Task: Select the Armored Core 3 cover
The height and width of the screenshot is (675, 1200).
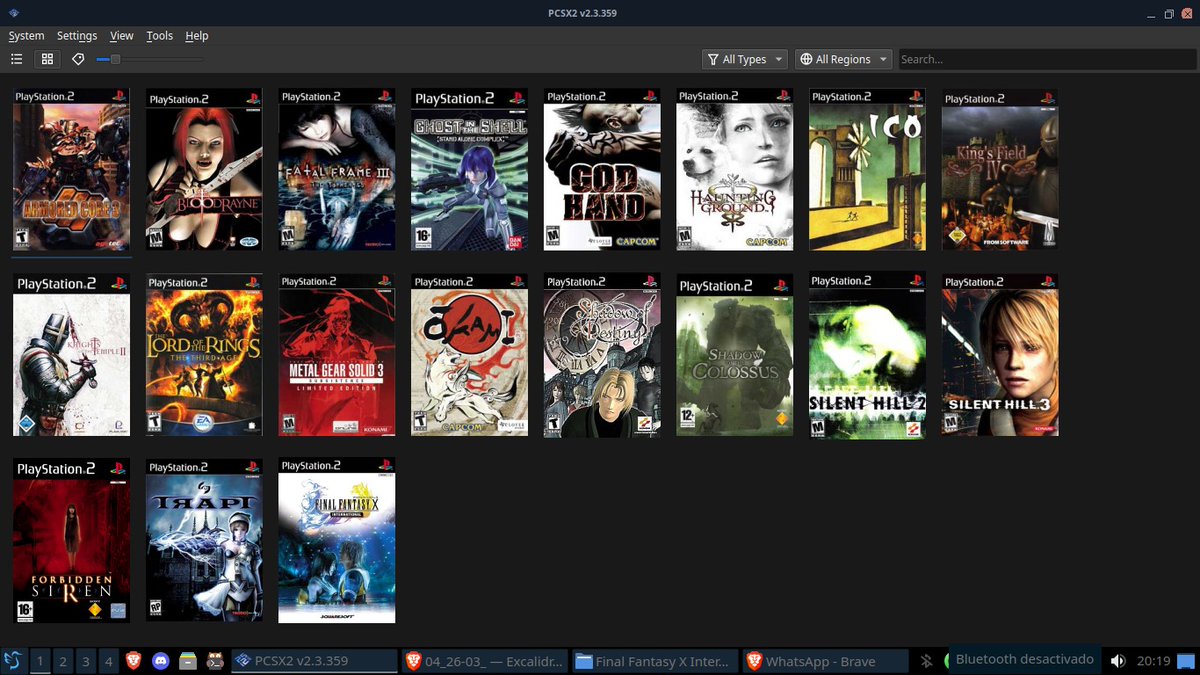Action: click(x=71, y=169)
